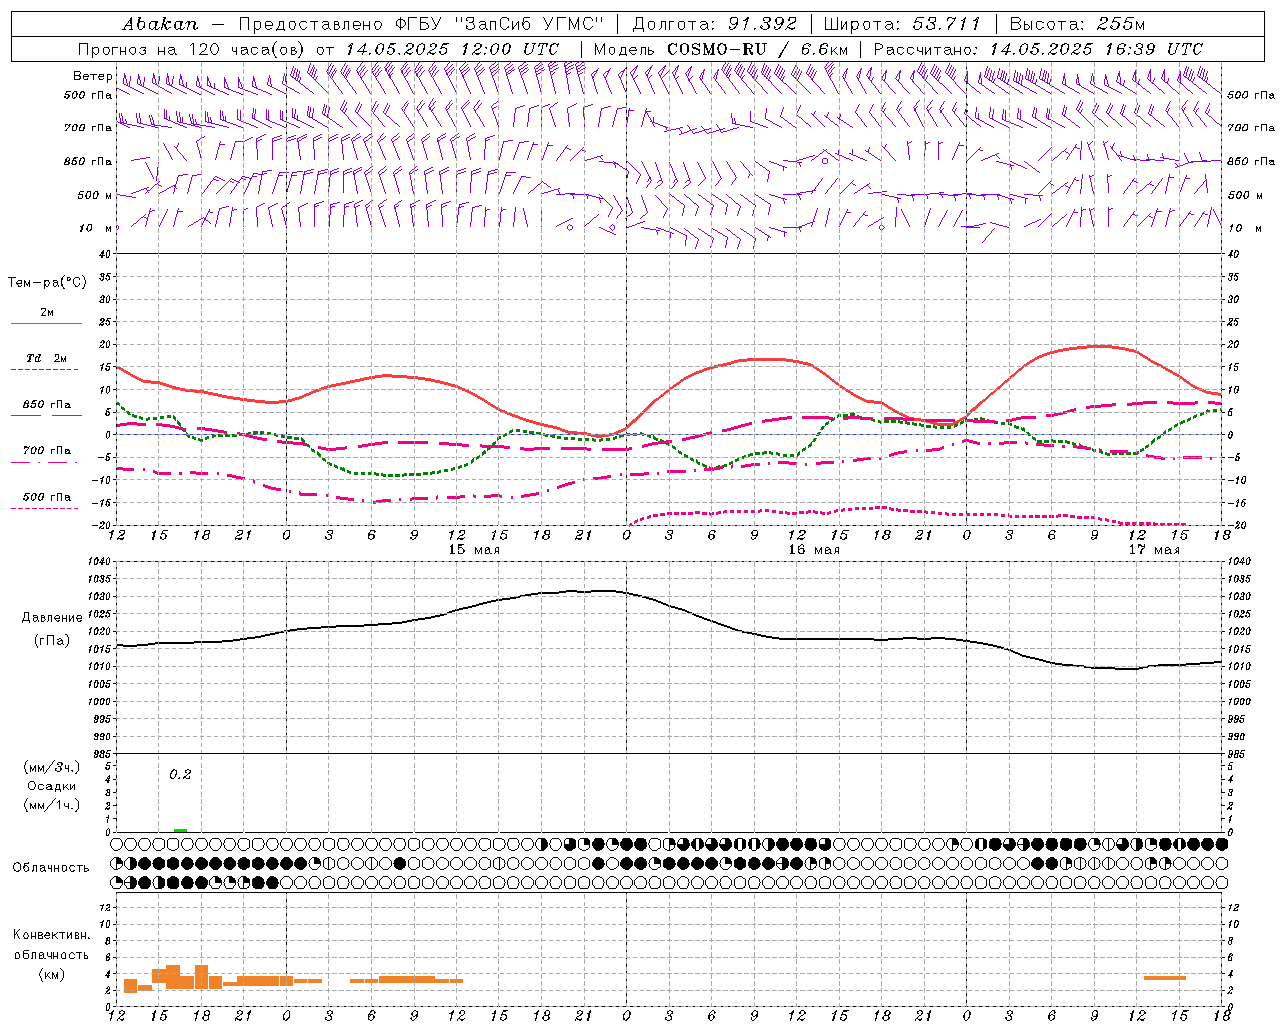1280x1024 pixels.
Task: Click the "Ветер" wind panel label
Action: [93, 76]
